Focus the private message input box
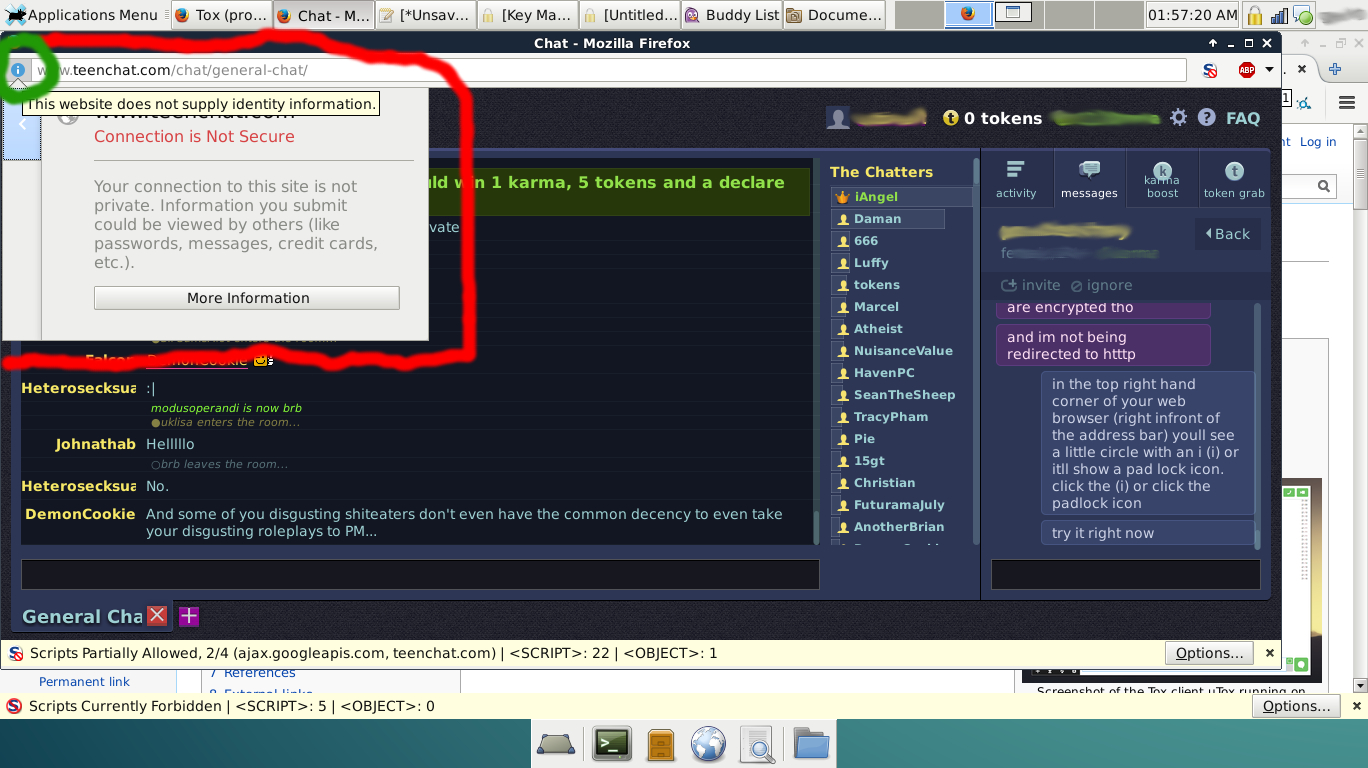 pos(1125,574)
